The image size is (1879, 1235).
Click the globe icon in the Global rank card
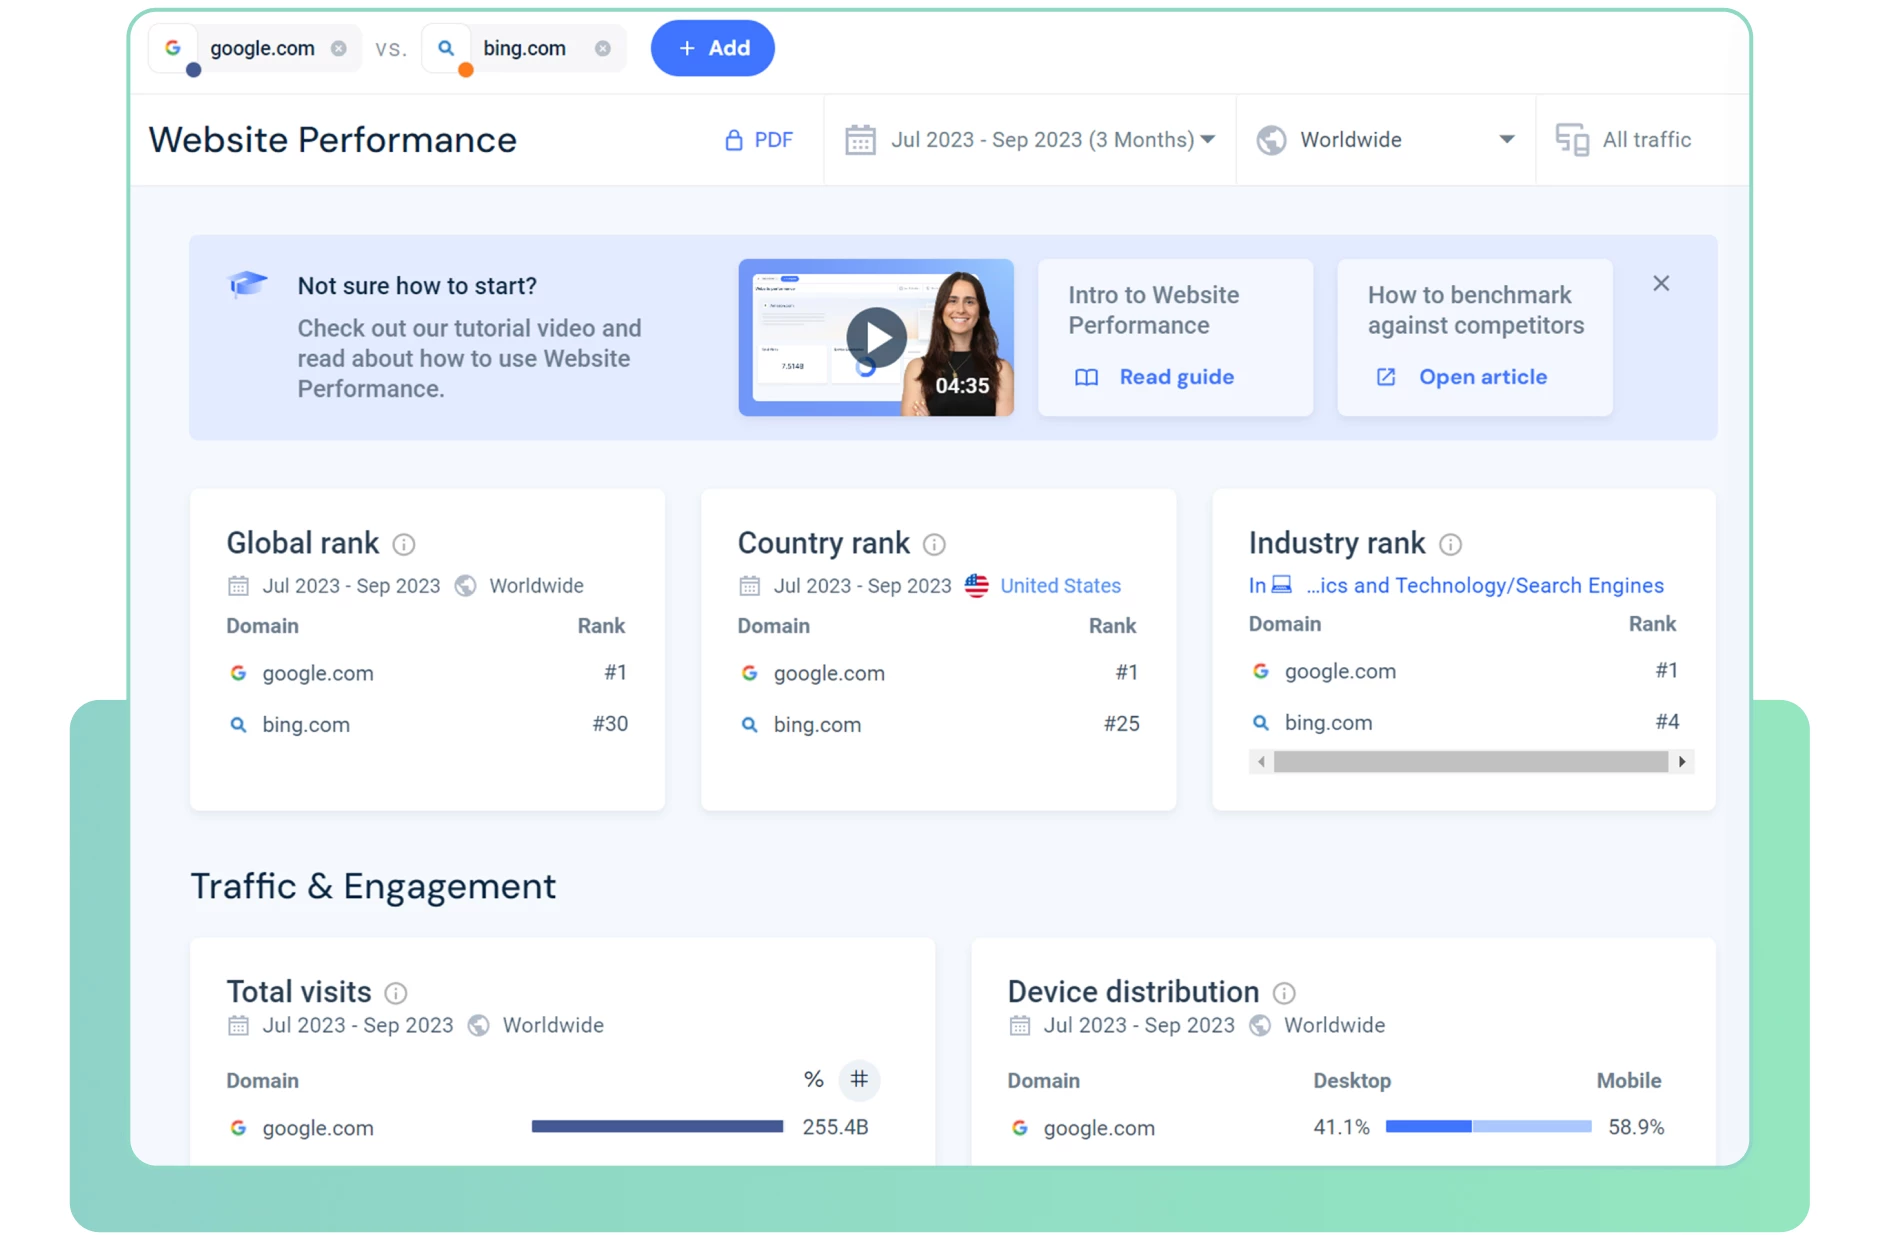tap(465, 586)
